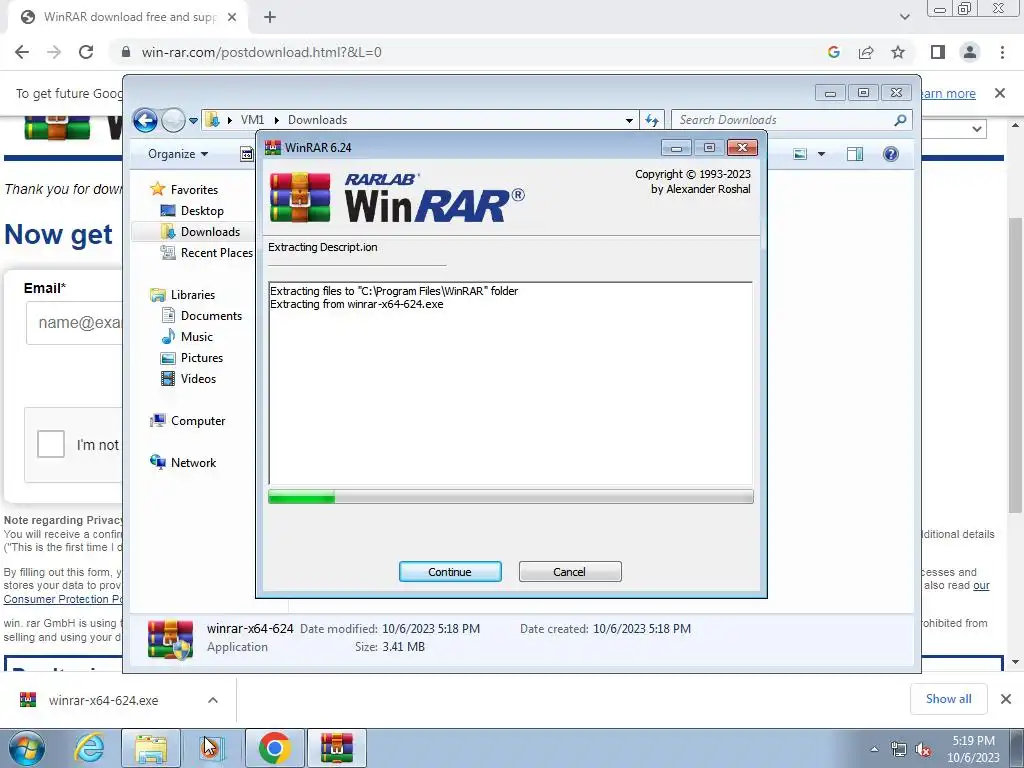Open a new Chrome tab
Screen dimensions: 1024x768
click(270, 18)
